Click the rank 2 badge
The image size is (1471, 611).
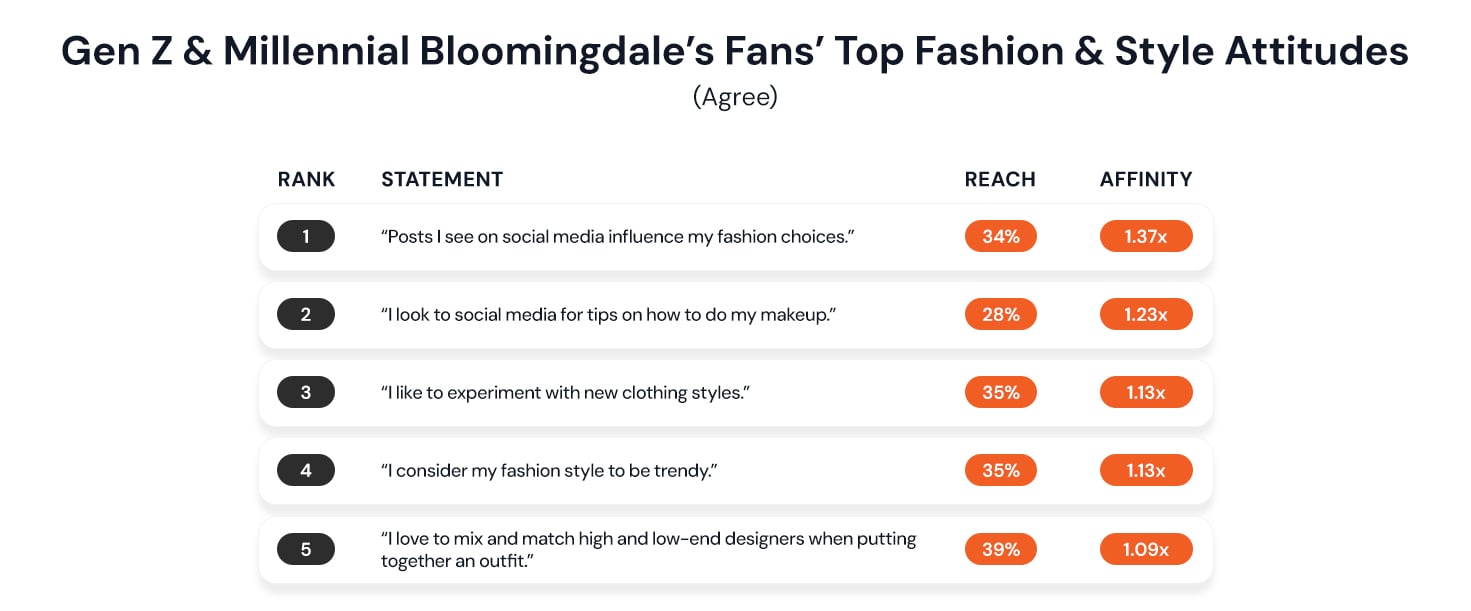305,315
